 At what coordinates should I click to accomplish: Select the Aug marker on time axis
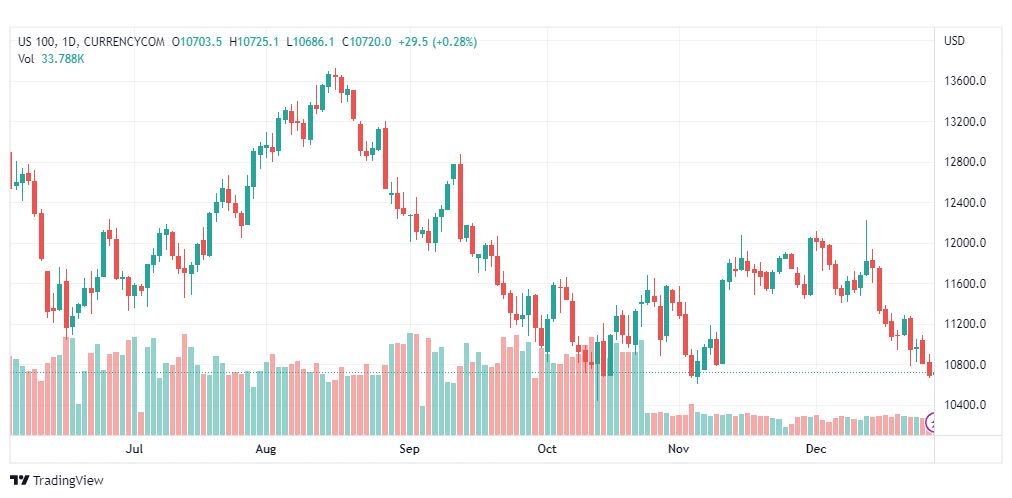point(266,450)
